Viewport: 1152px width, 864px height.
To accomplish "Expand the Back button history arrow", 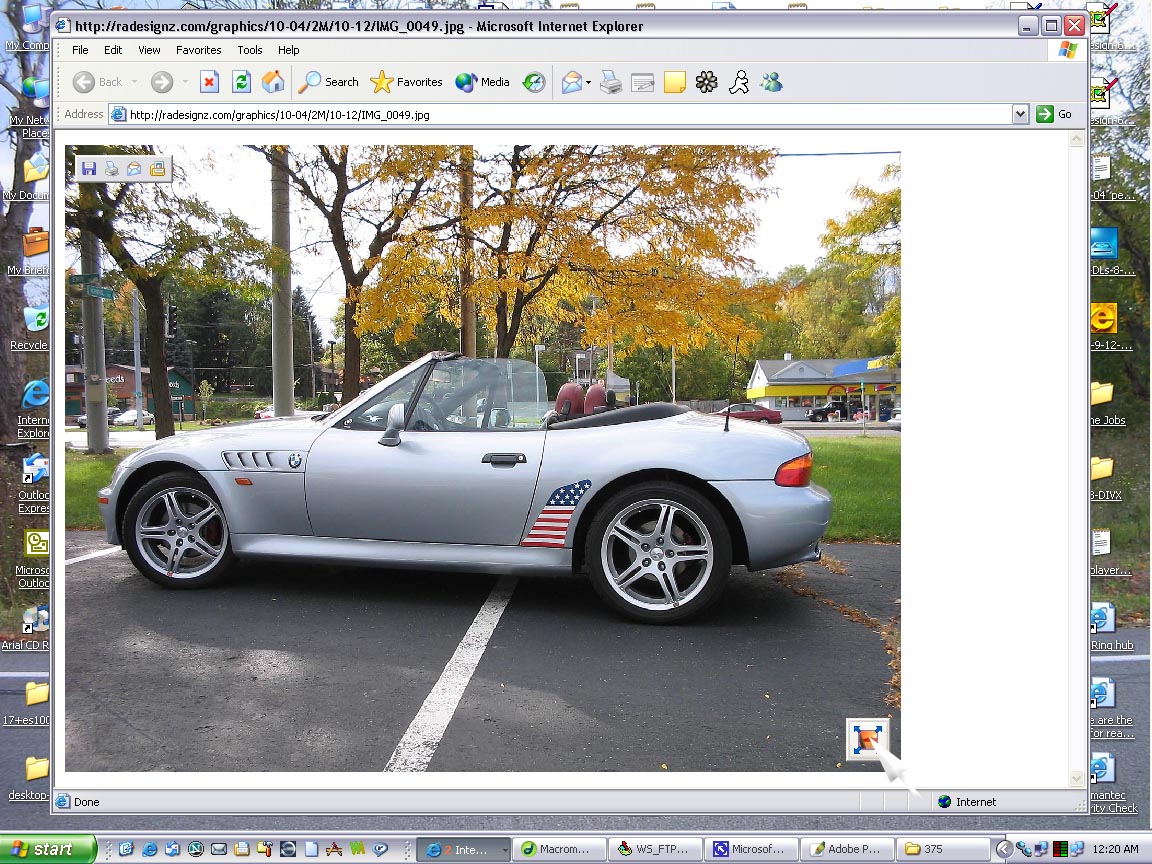I will pos(135,83).
